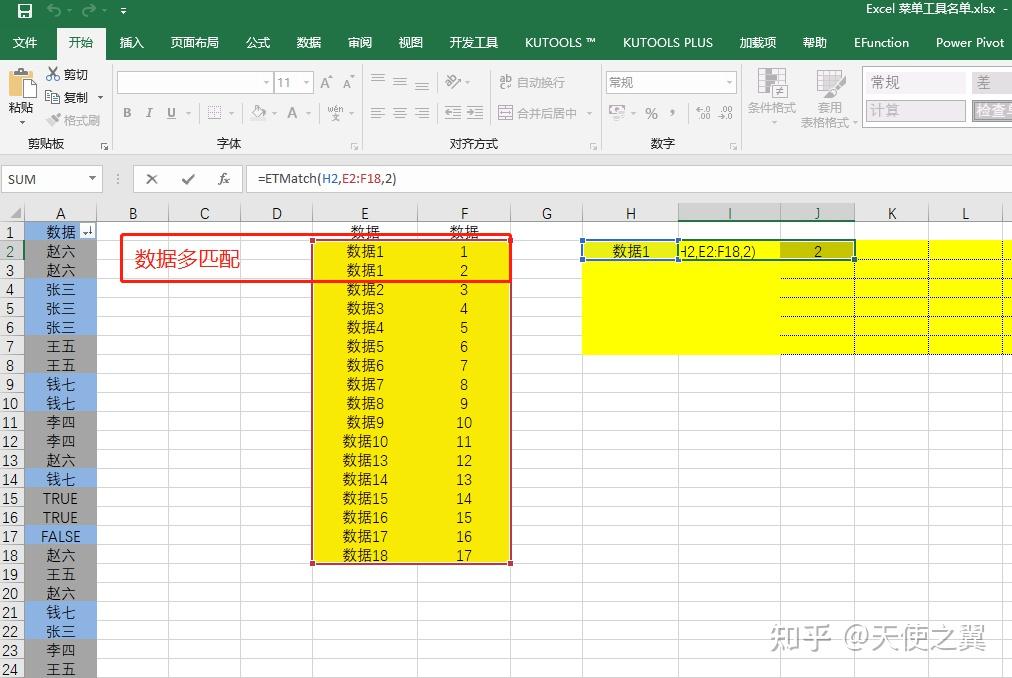The image size is (1012, 678).
Task: Open Format as Table (套用表格格式)
Action: pos(829,98)
